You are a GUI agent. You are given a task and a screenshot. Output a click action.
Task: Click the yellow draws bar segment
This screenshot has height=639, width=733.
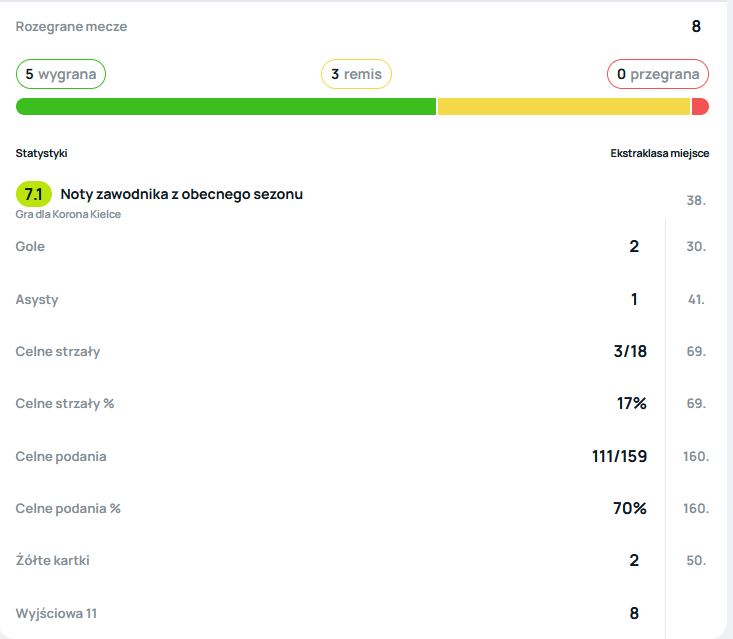(x=563, y=107)
